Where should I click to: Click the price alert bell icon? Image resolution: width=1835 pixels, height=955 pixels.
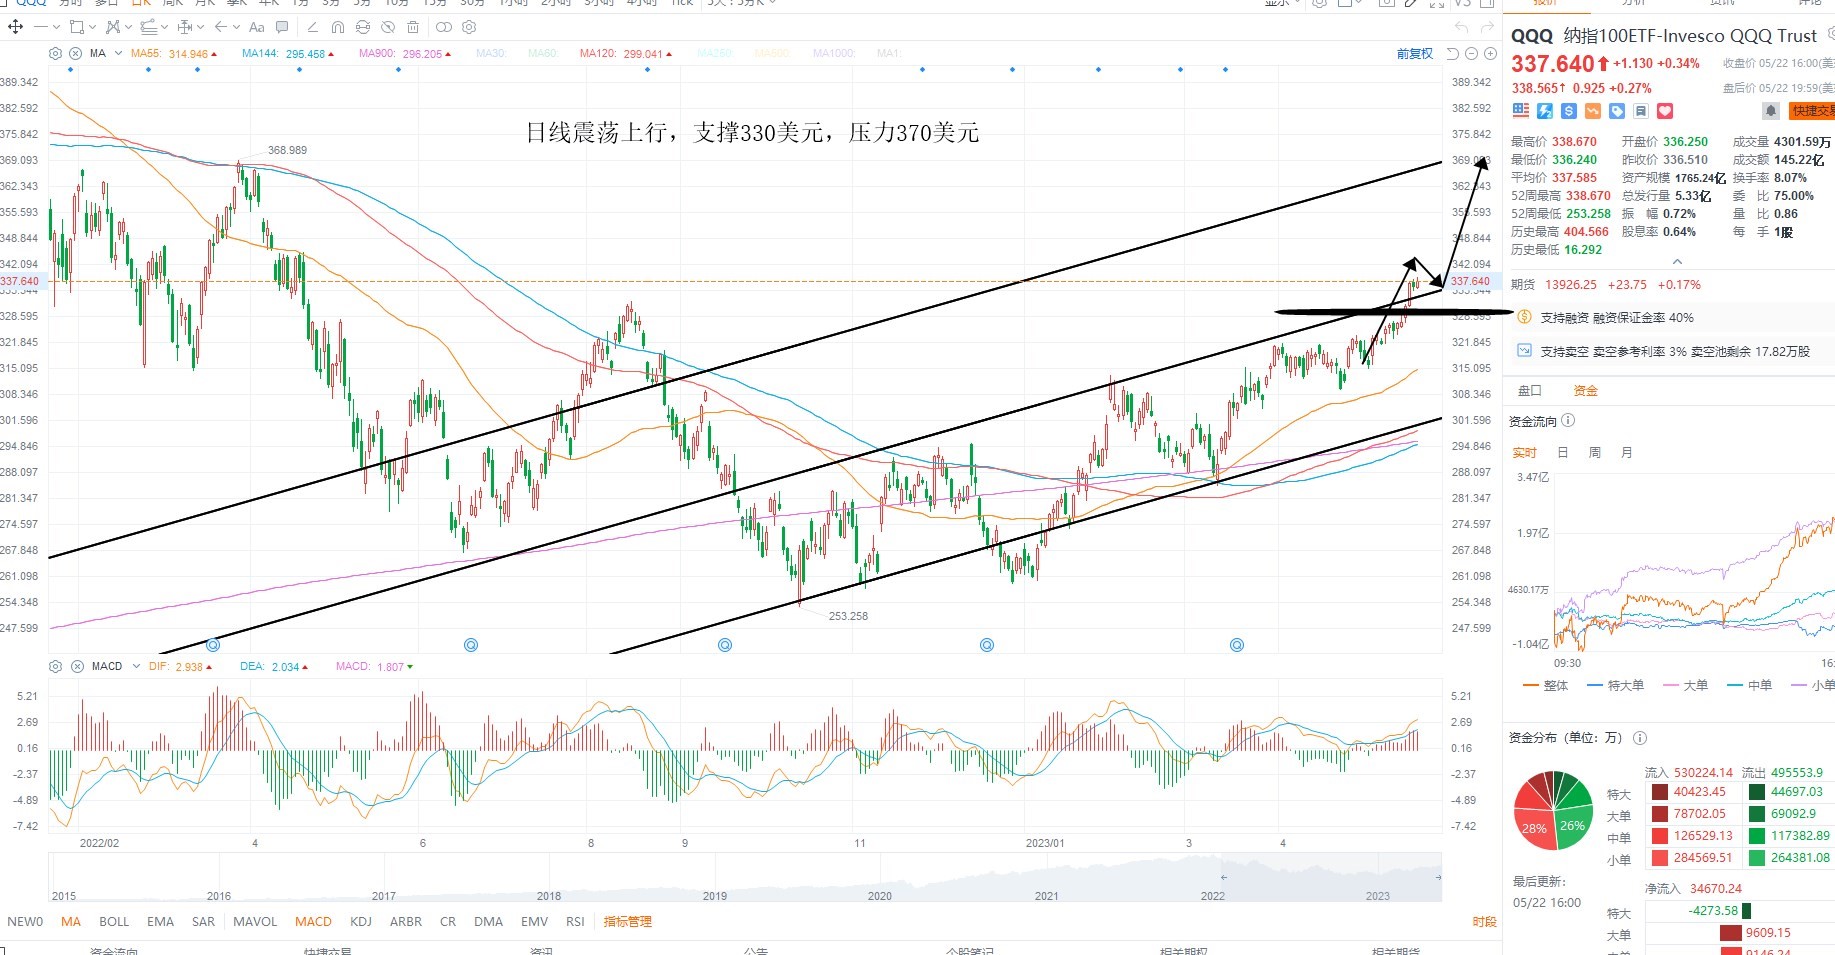pyautogui.click(x=1771, y=111)
